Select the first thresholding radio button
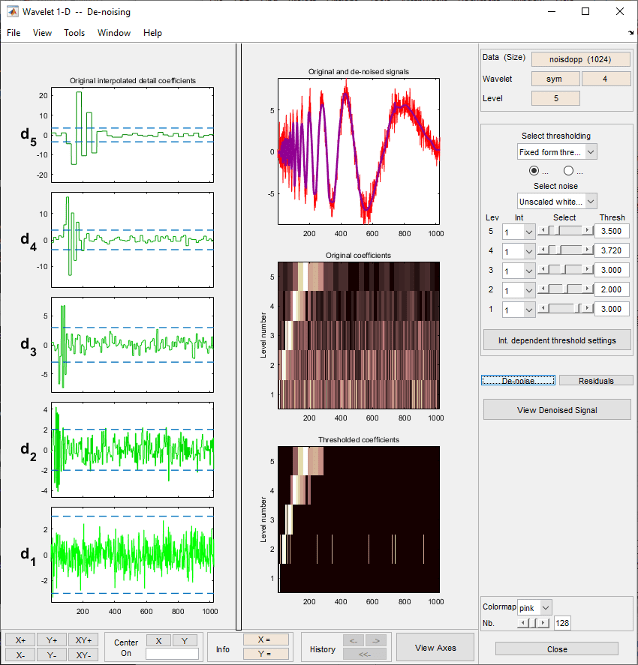 (534, 171)
